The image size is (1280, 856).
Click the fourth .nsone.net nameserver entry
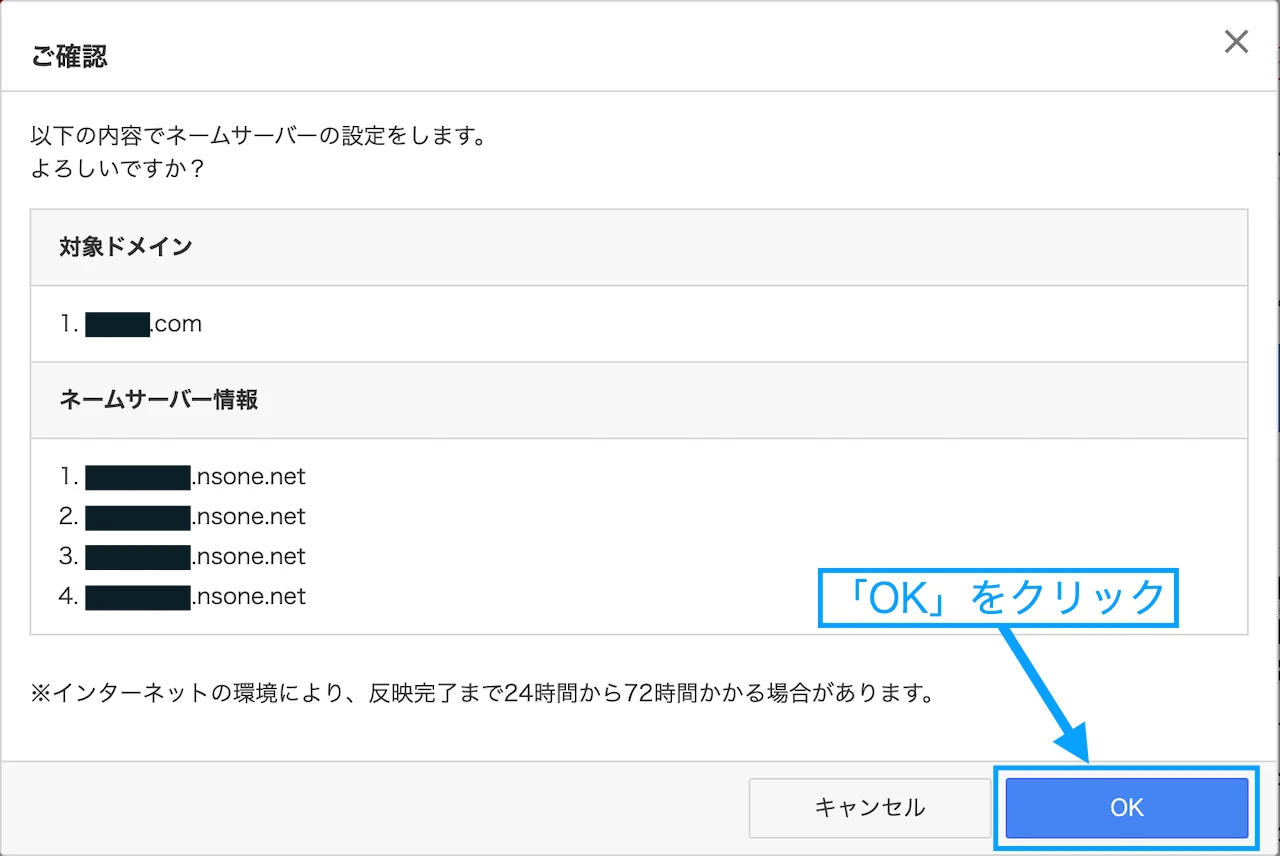pos(195,597)
